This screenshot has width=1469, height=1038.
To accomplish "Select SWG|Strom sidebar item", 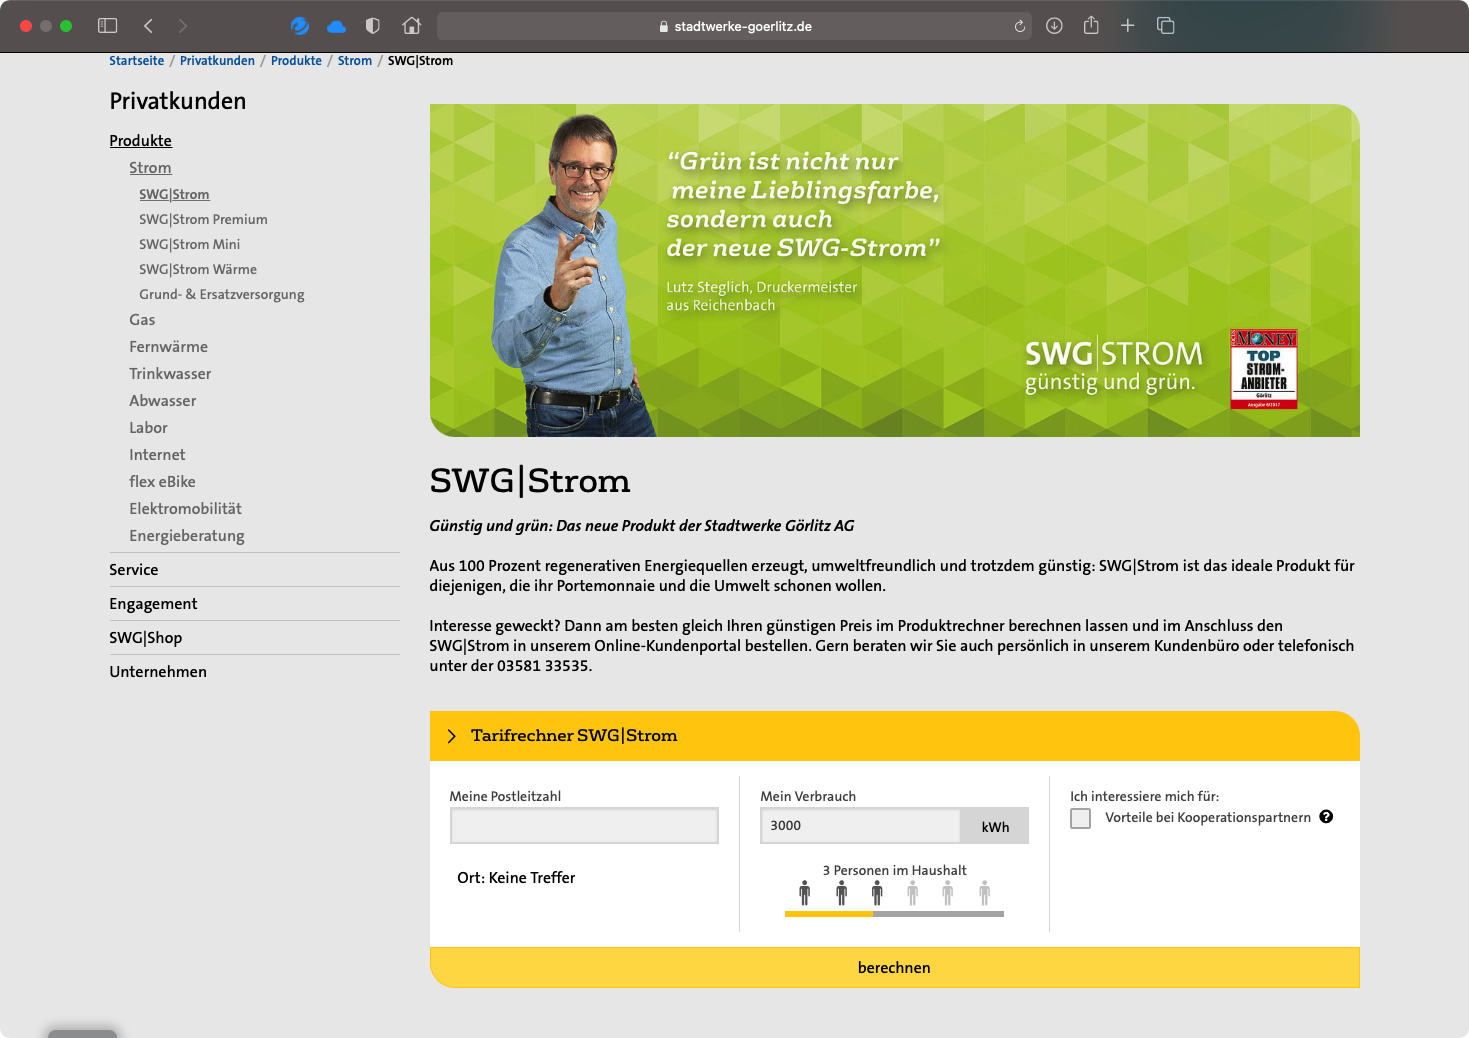I will tap(174, 194).
